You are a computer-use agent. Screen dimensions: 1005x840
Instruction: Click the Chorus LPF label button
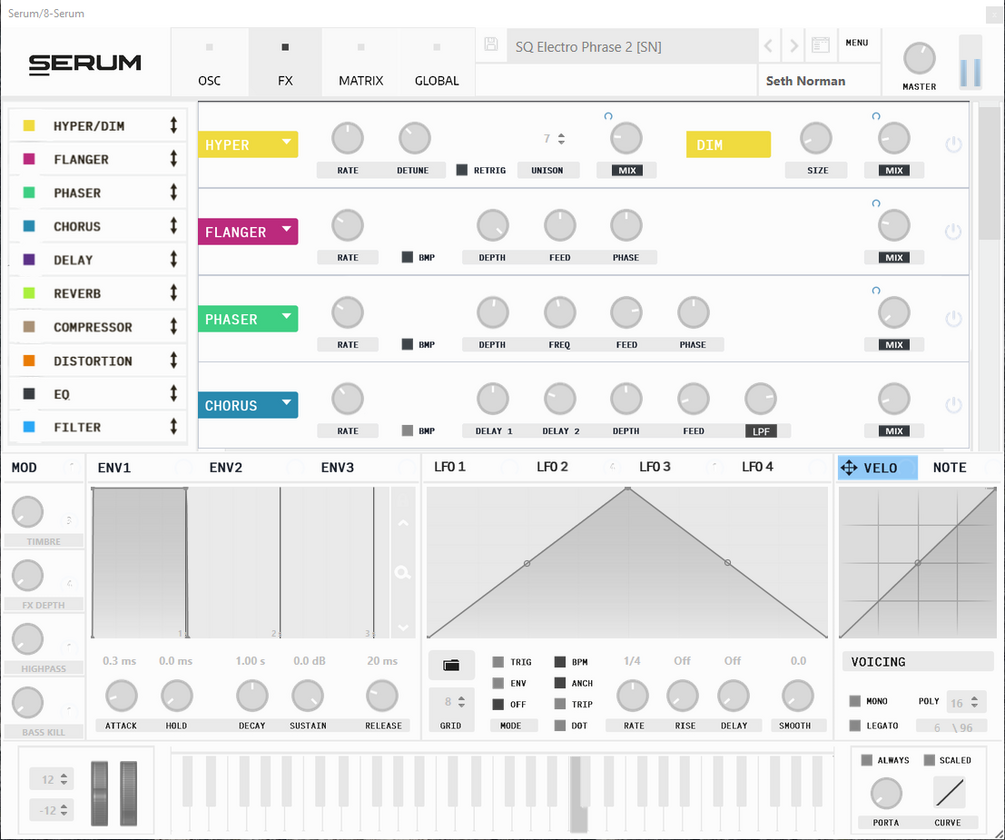coord(761,431)
